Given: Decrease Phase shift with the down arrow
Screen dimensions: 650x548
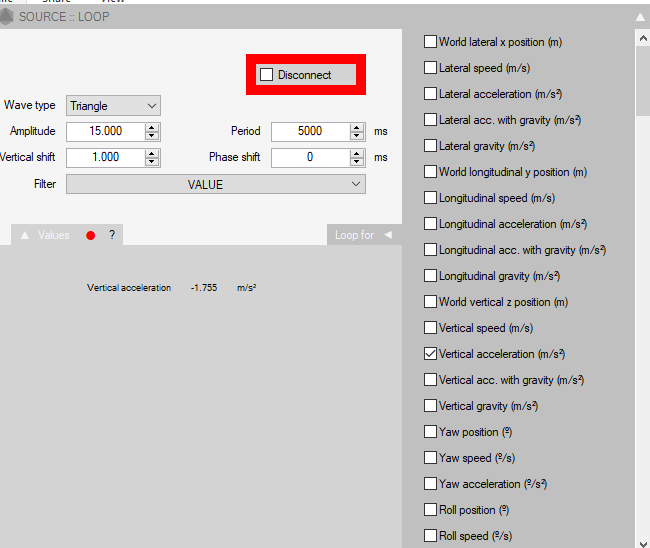Looking at the screenshot, I should pos(357,162).
